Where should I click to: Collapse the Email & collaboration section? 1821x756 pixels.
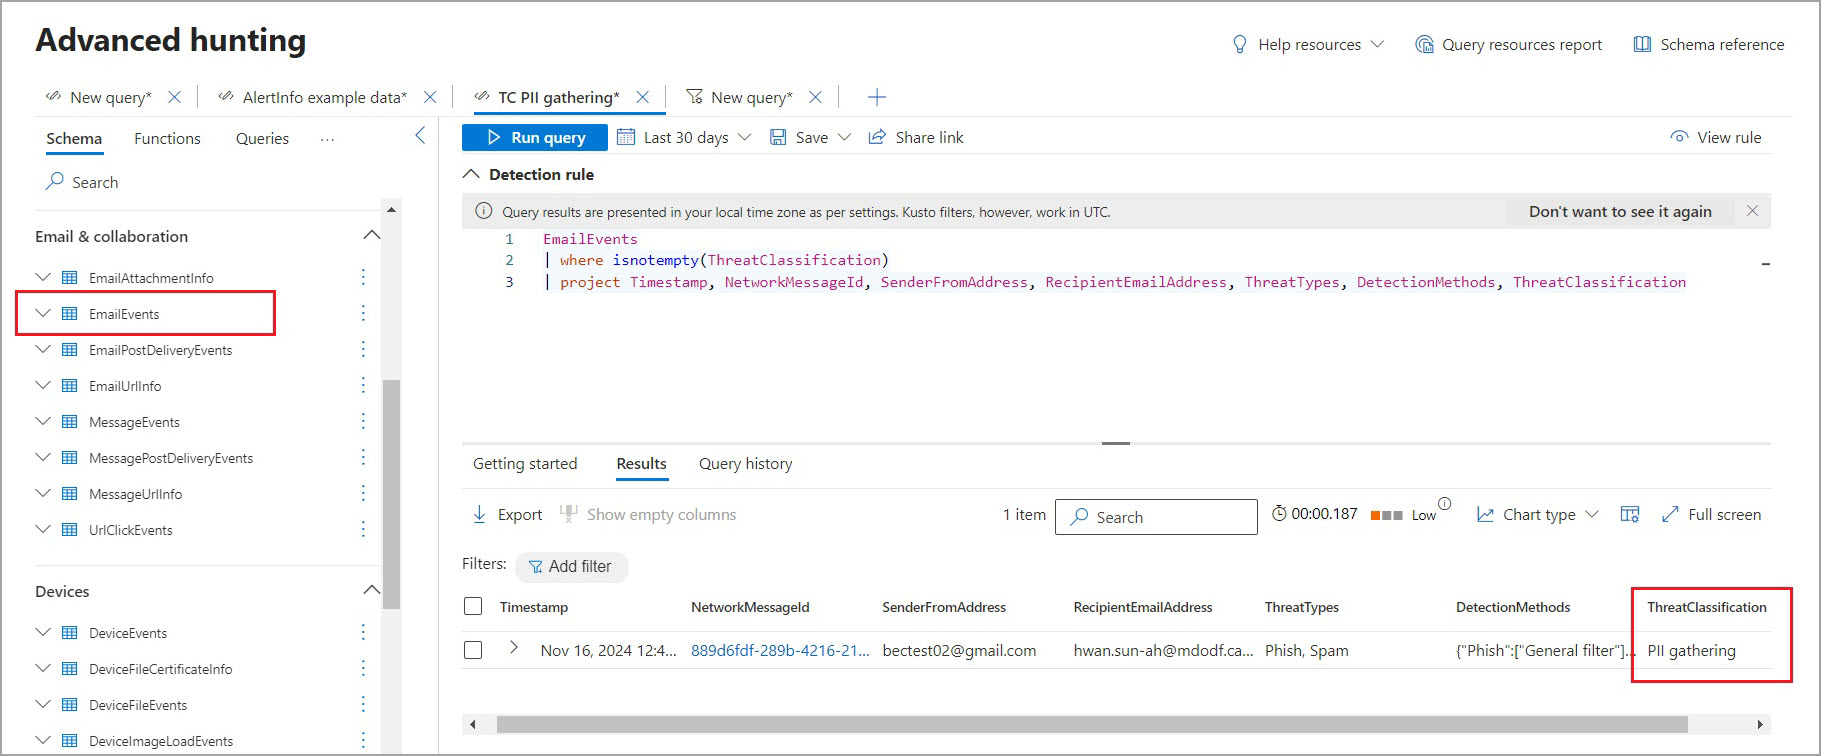coord(371,235)
